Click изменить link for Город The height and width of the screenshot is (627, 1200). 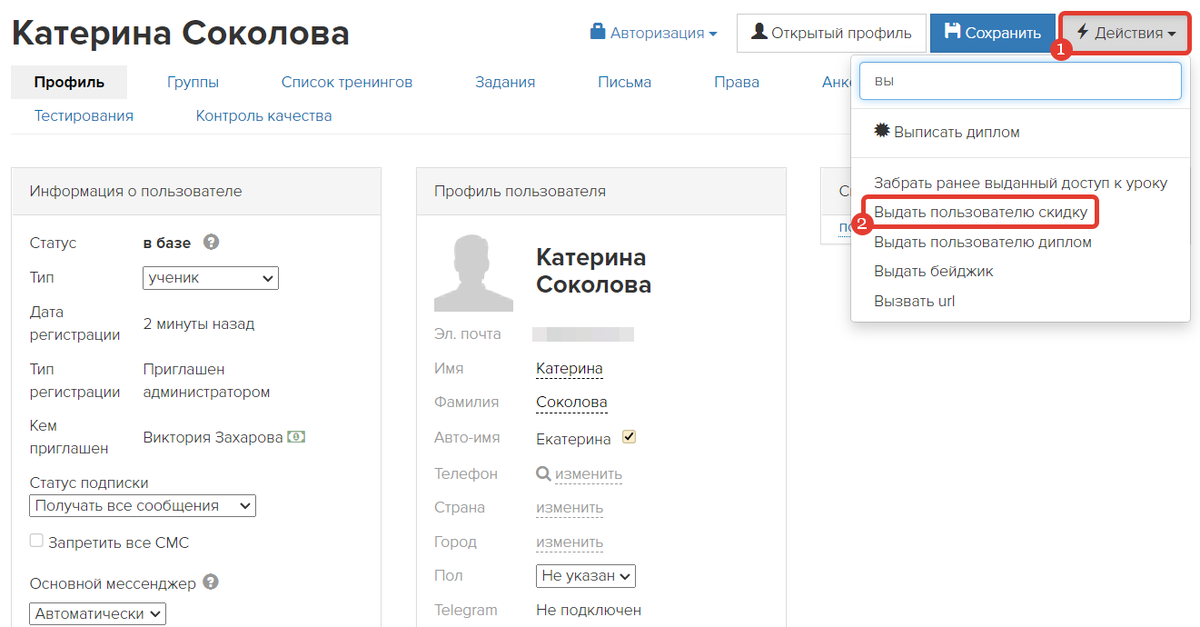[x=569, y=542]
